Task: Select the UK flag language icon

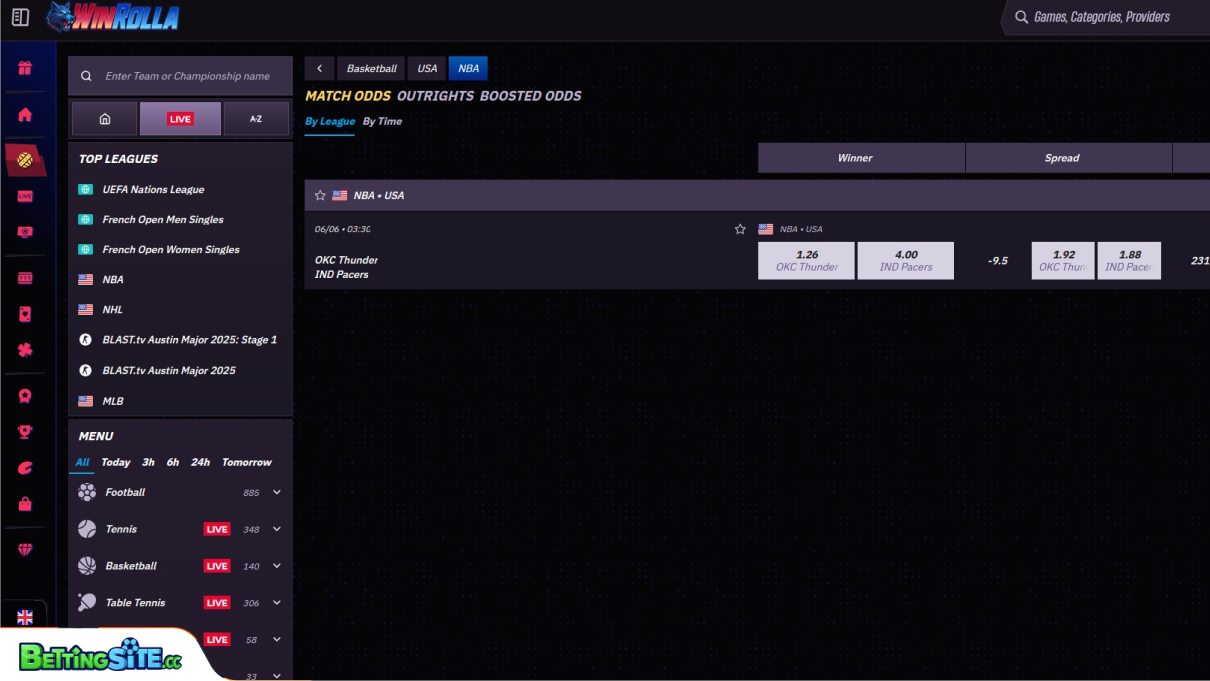Action: coord(25,617)
